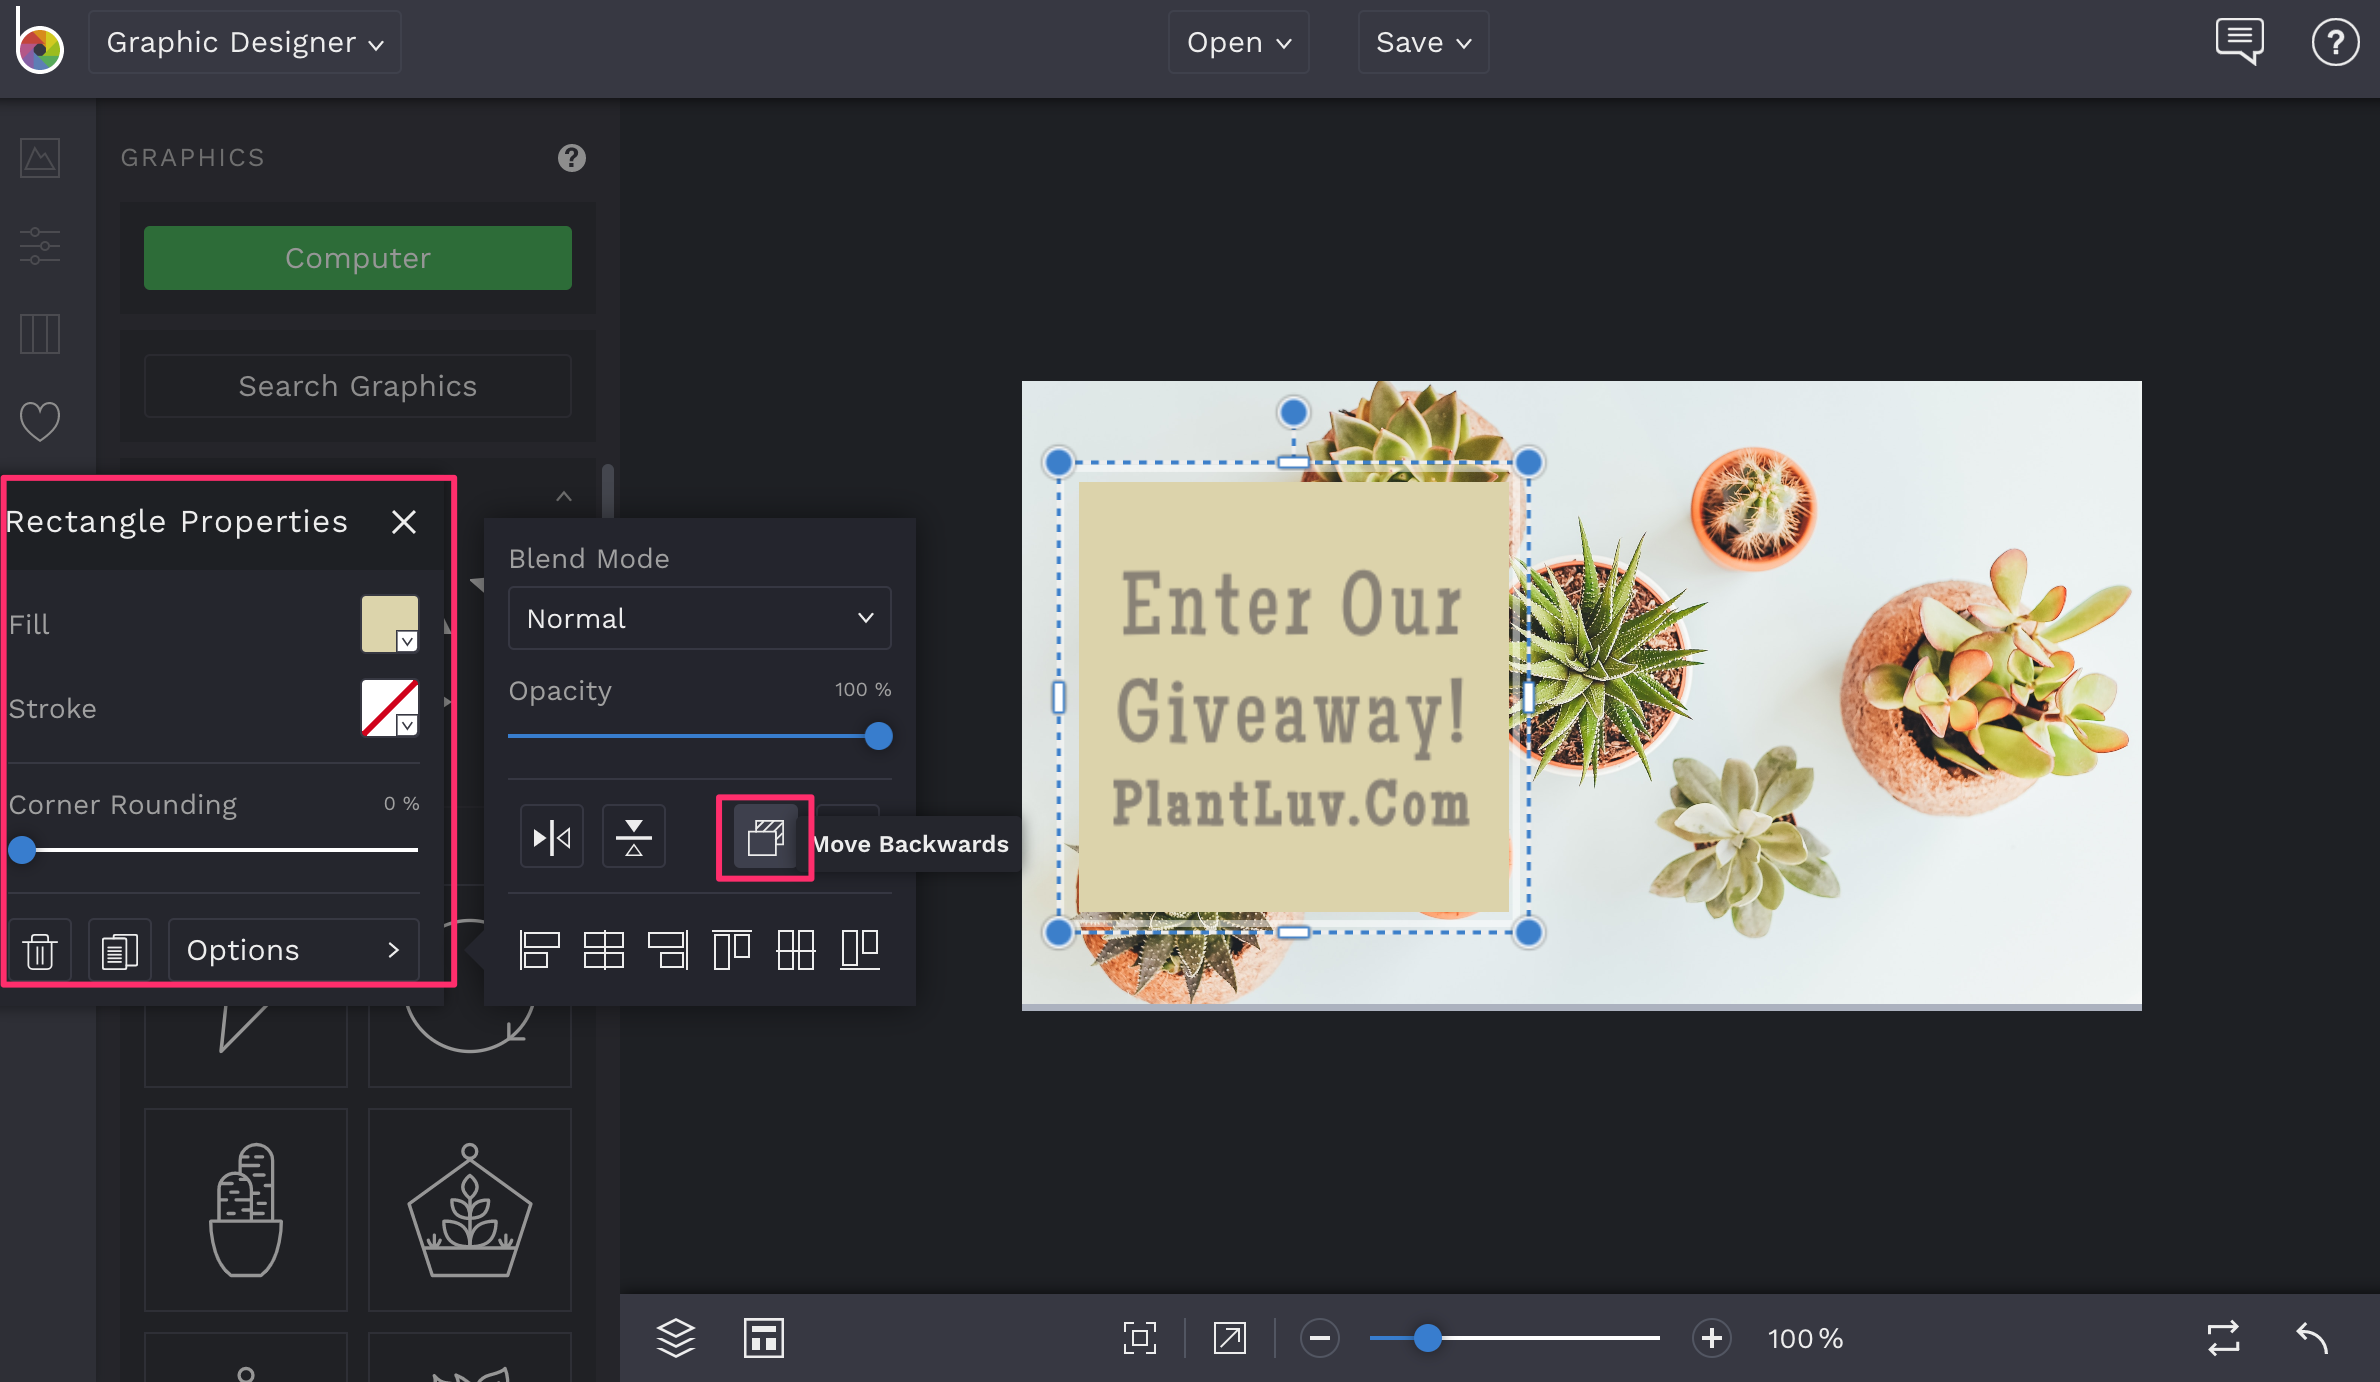Open the Graphic Designer dropdown
Screen dimensions: 2380x1382
tap(243, 42)
